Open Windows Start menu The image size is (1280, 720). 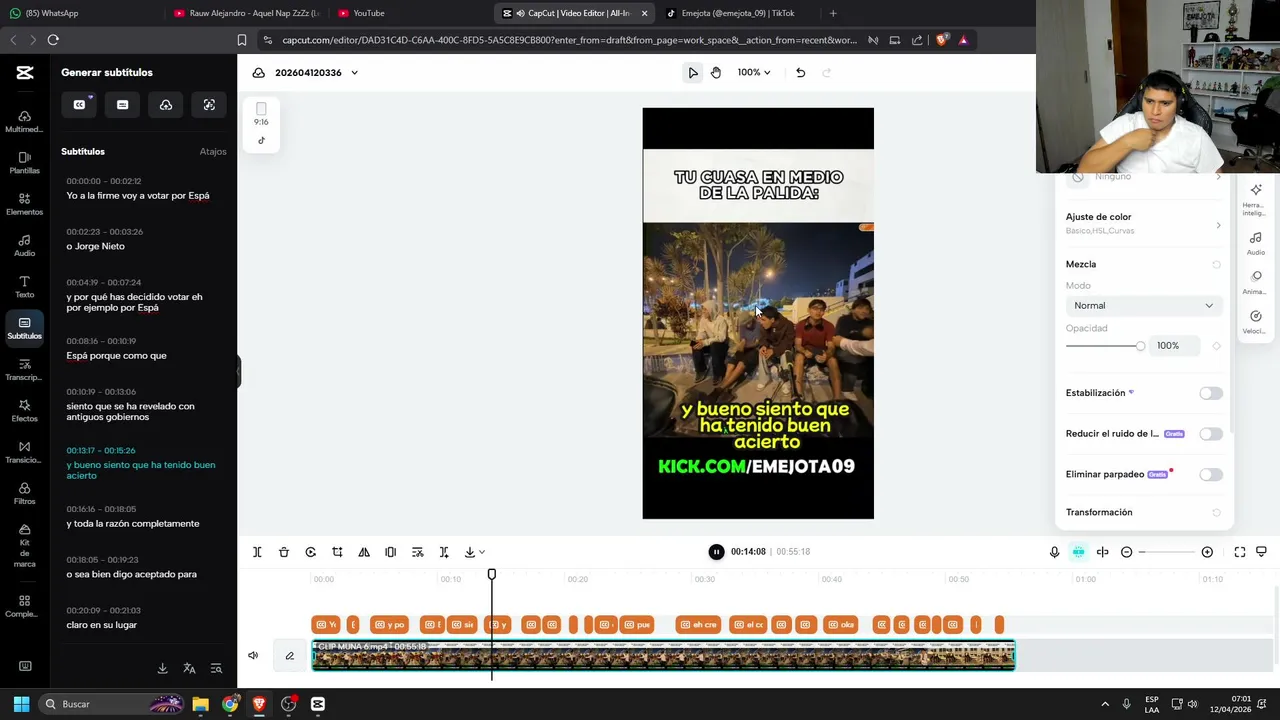pos(21,704)
